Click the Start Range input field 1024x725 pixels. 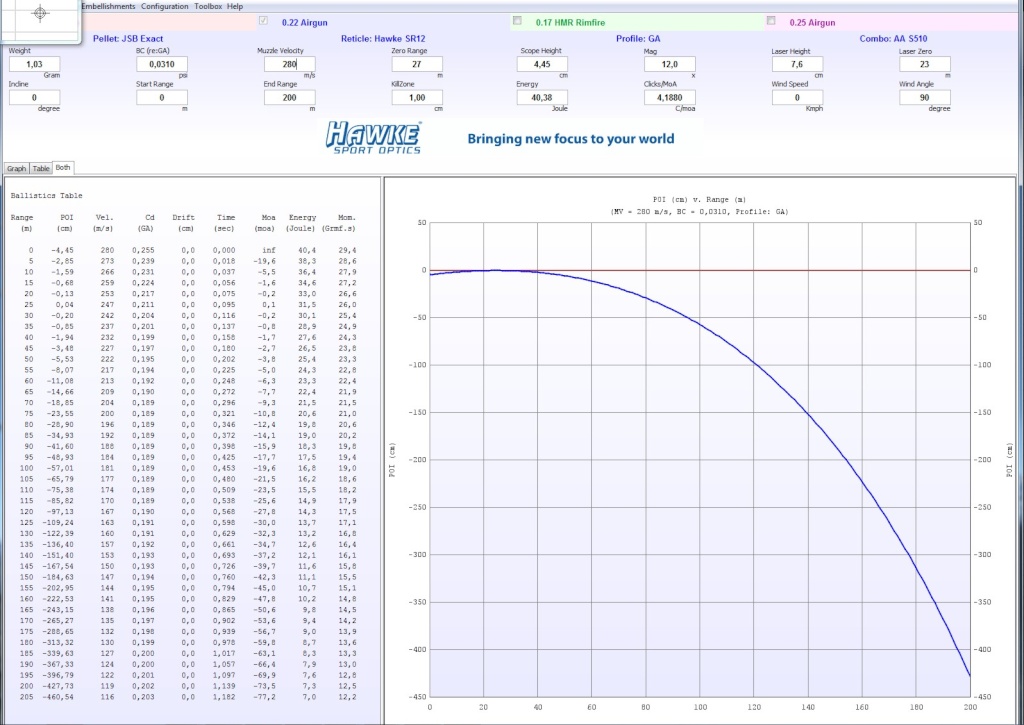pos(162,97)
